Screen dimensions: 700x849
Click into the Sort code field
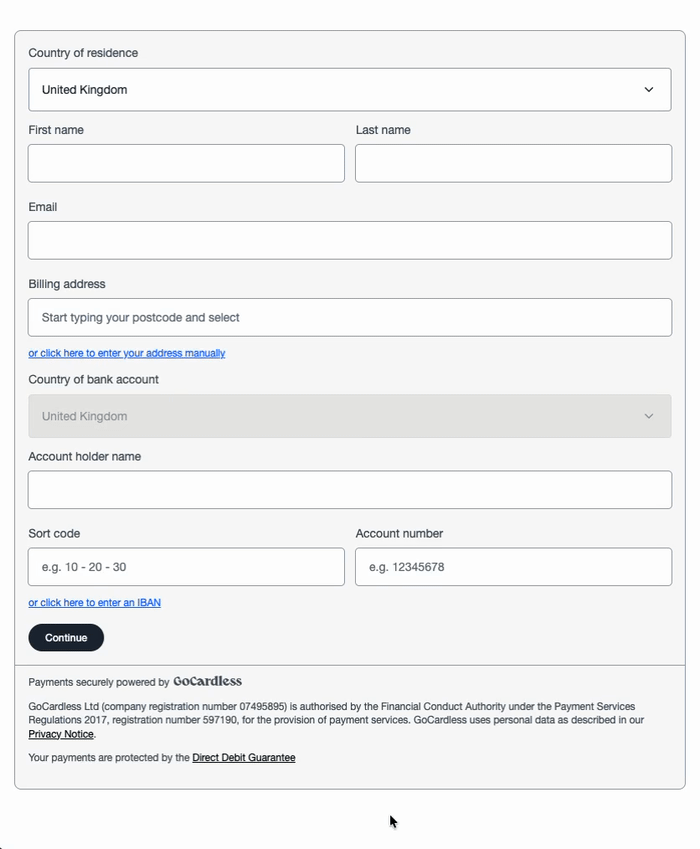click(186, 567)
